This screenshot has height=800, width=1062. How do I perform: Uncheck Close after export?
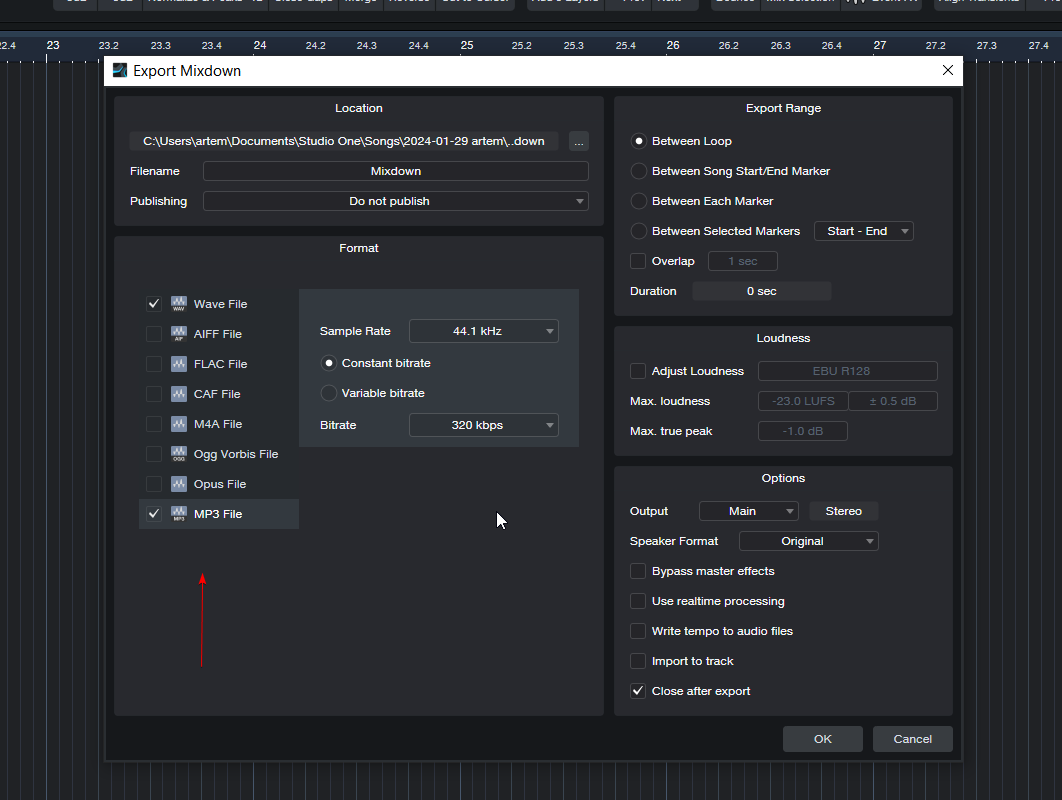tap(637, 691)
